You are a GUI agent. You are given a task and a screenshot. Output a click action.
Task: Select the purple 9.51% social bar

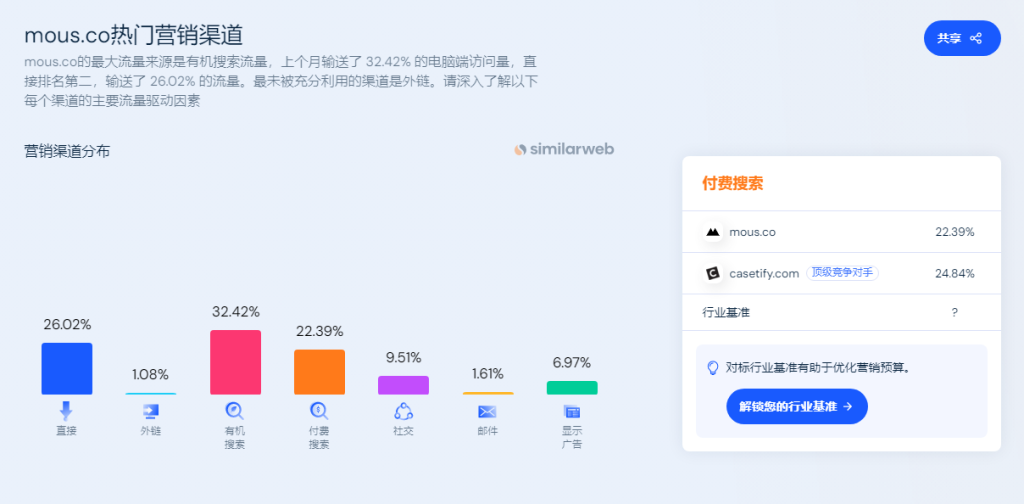404,385
